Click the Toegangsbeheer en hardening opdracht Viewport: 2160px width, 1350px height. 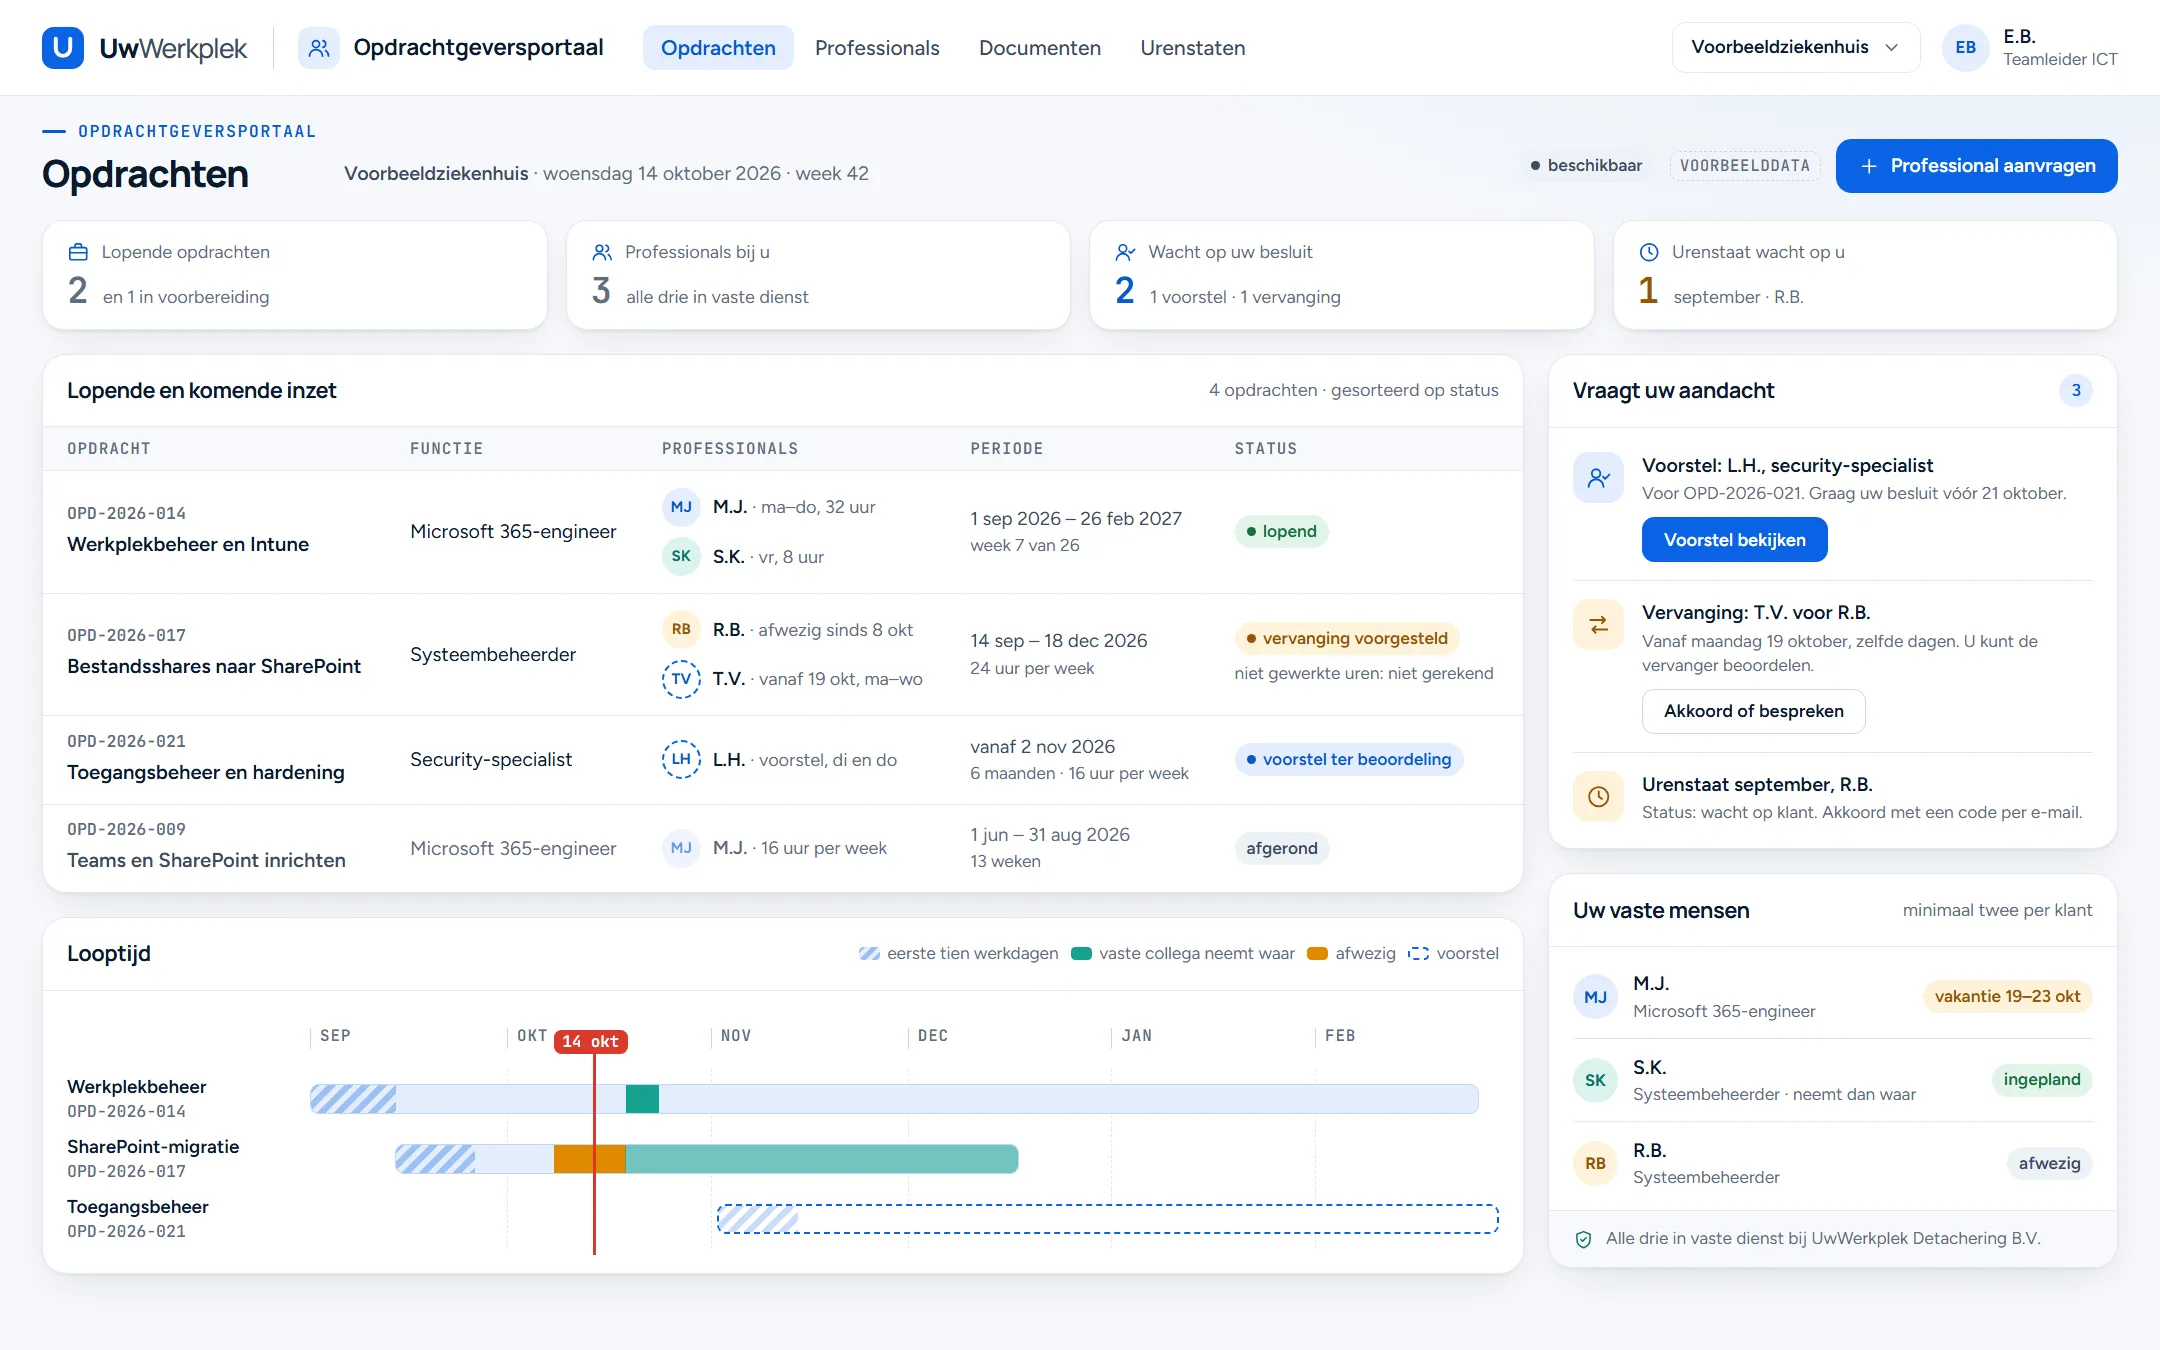[x=206, y=772]
